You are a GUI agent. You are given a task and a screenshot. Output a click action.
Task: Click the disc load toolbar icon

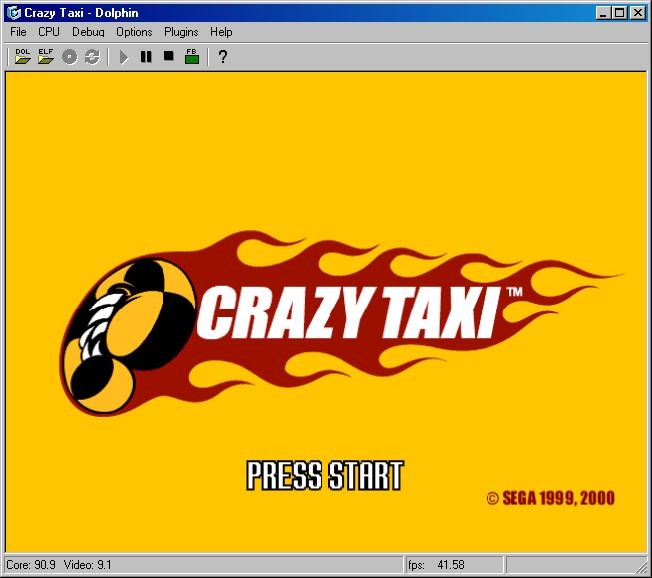tap(69, 57)
